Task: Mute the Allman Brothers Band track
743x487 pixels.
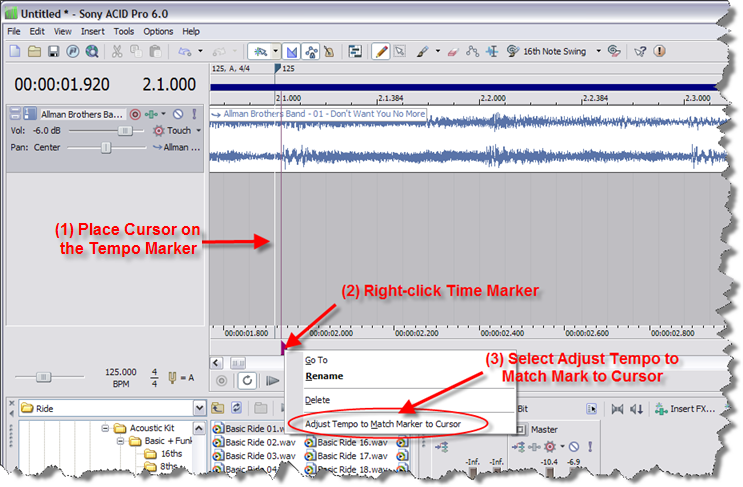Action: click(x=177, y=114)
